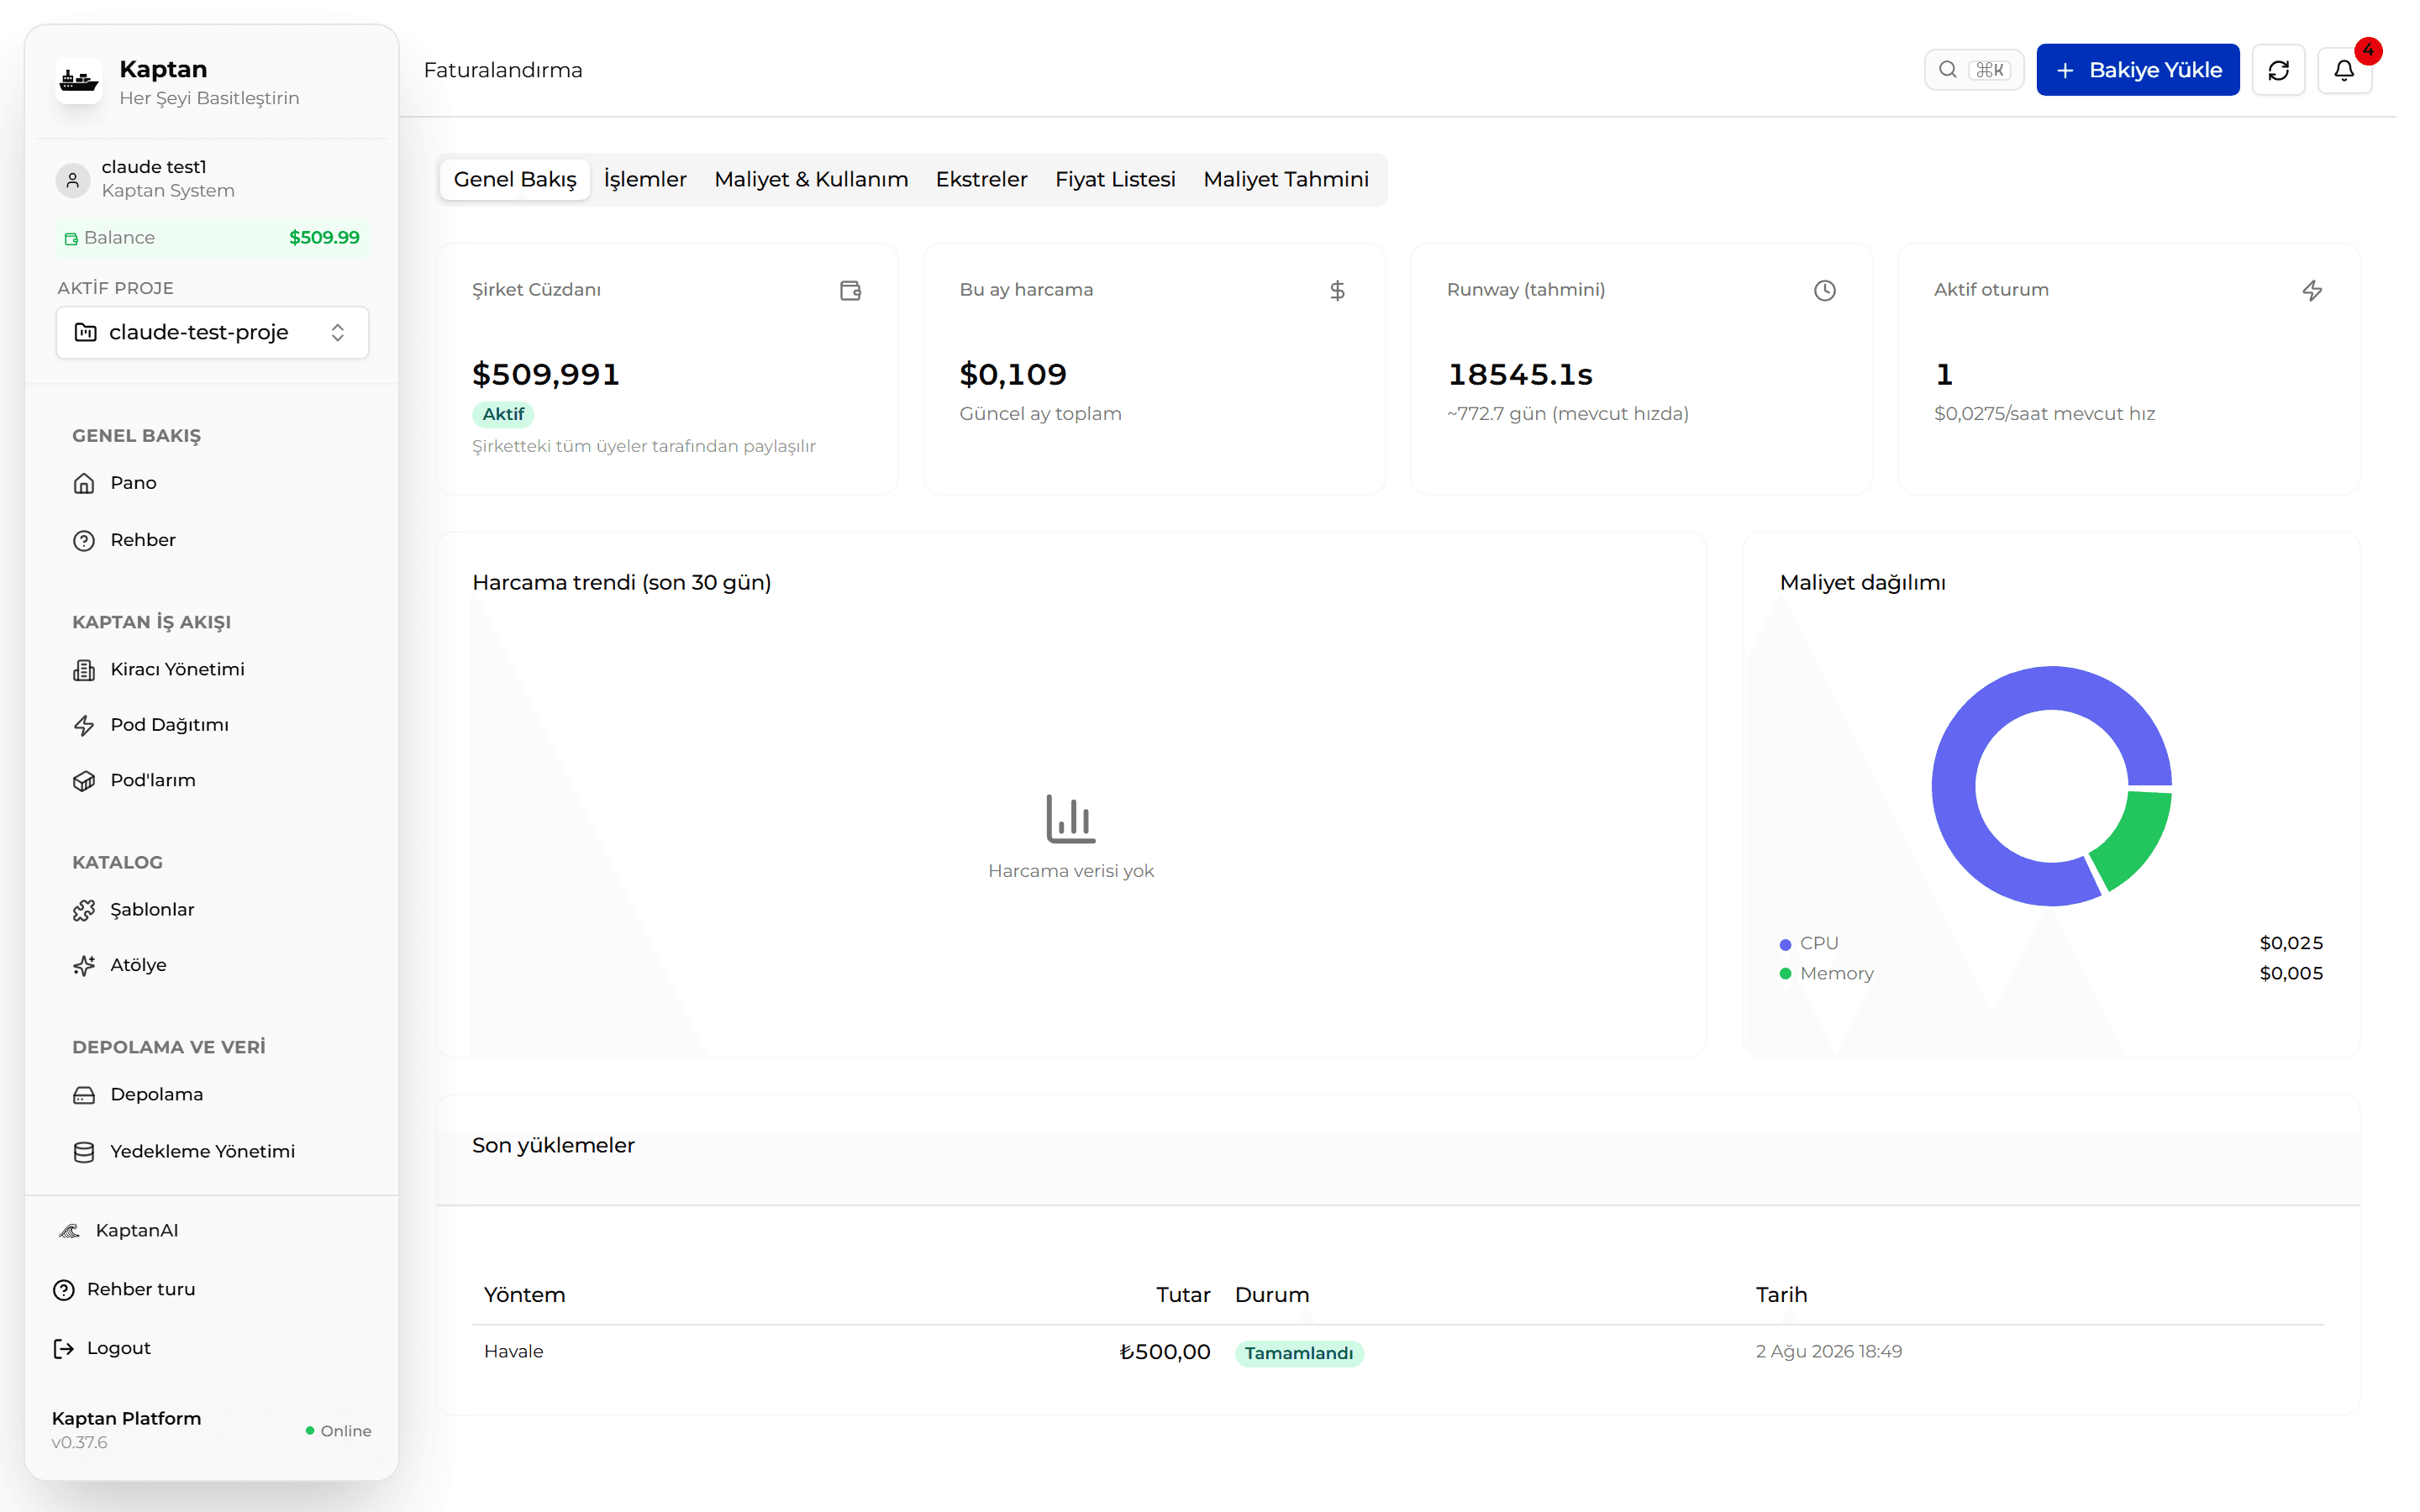Select the Genel Bakış tab
Viewport: 2420px width, 1512px height.
click(x=515, y=179)
